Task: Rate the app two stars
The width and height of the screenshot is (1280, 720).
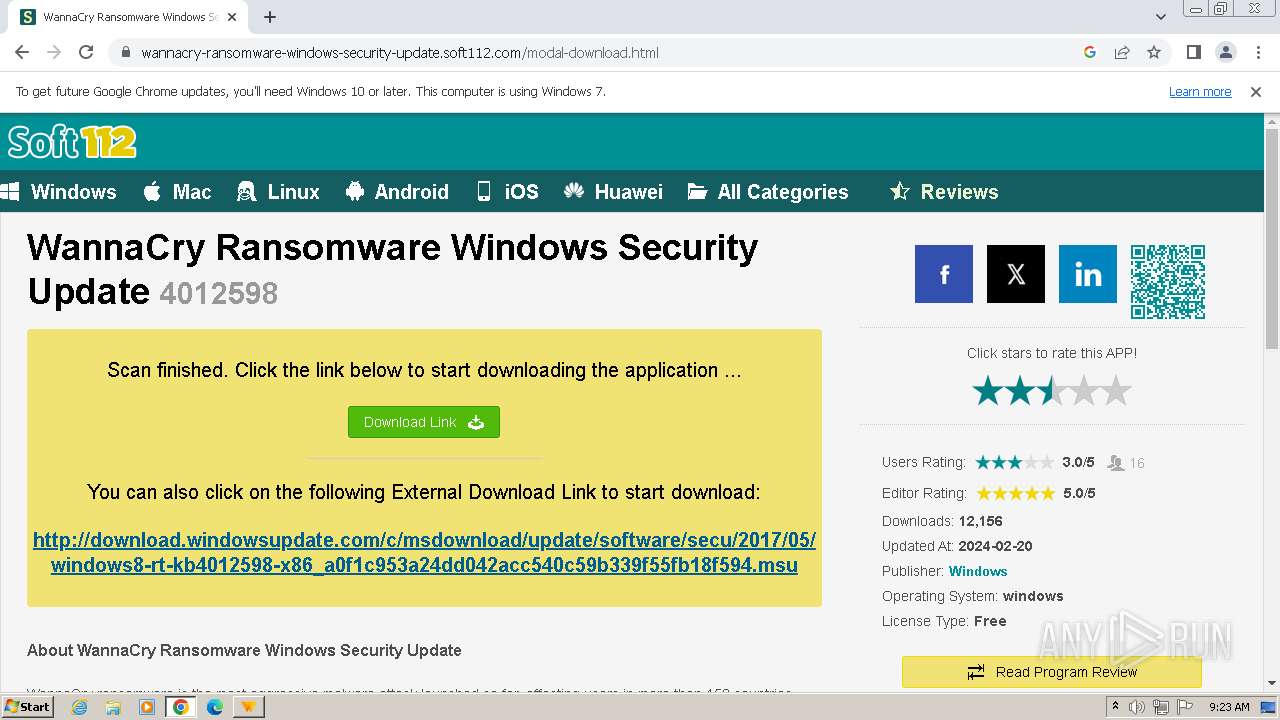Action: (x=1020, y=391)
